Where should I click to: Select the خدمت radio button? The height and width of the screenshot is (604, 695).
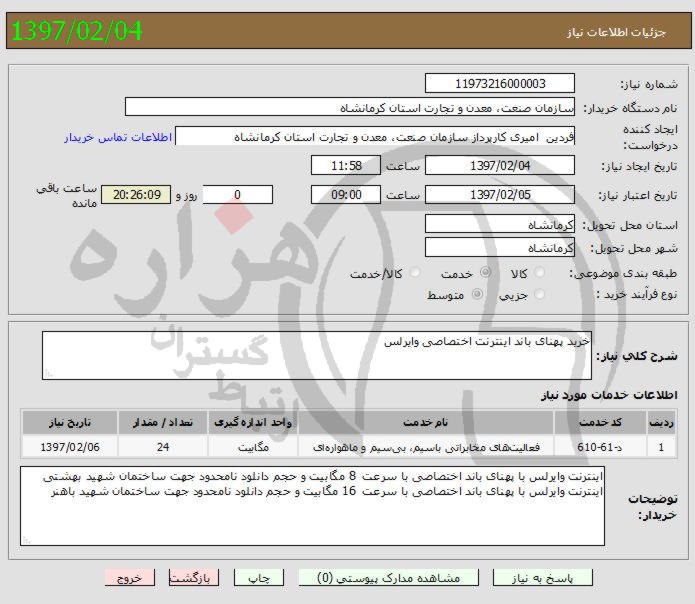(x=485, y=272)
